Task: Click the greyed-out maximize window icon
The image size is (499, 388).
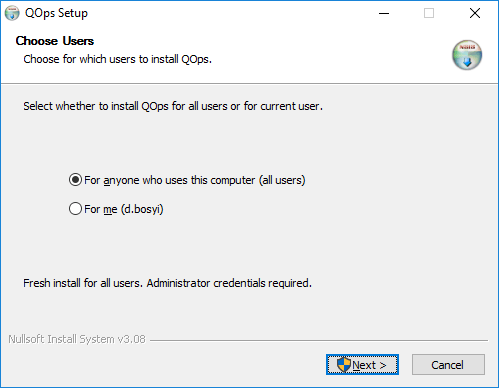Action: click(429, 13)
